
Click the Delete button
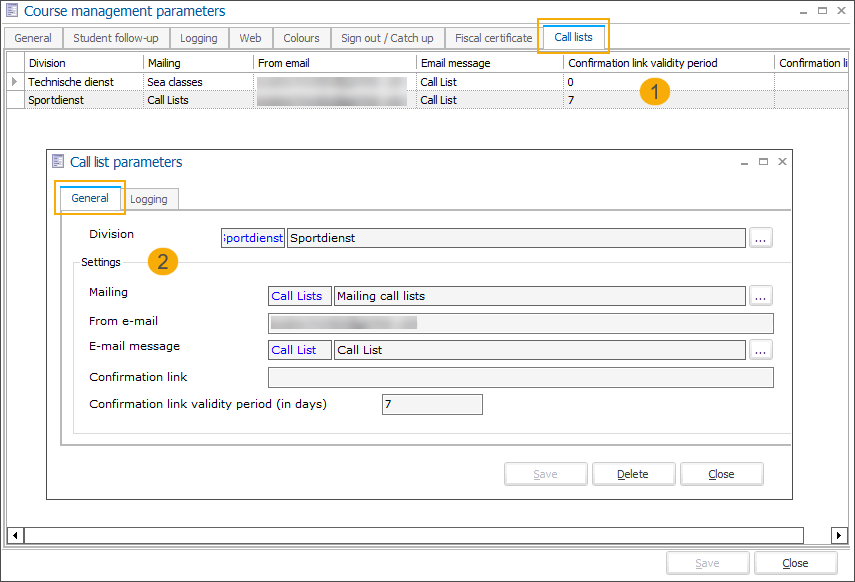[x=633, y=473]
